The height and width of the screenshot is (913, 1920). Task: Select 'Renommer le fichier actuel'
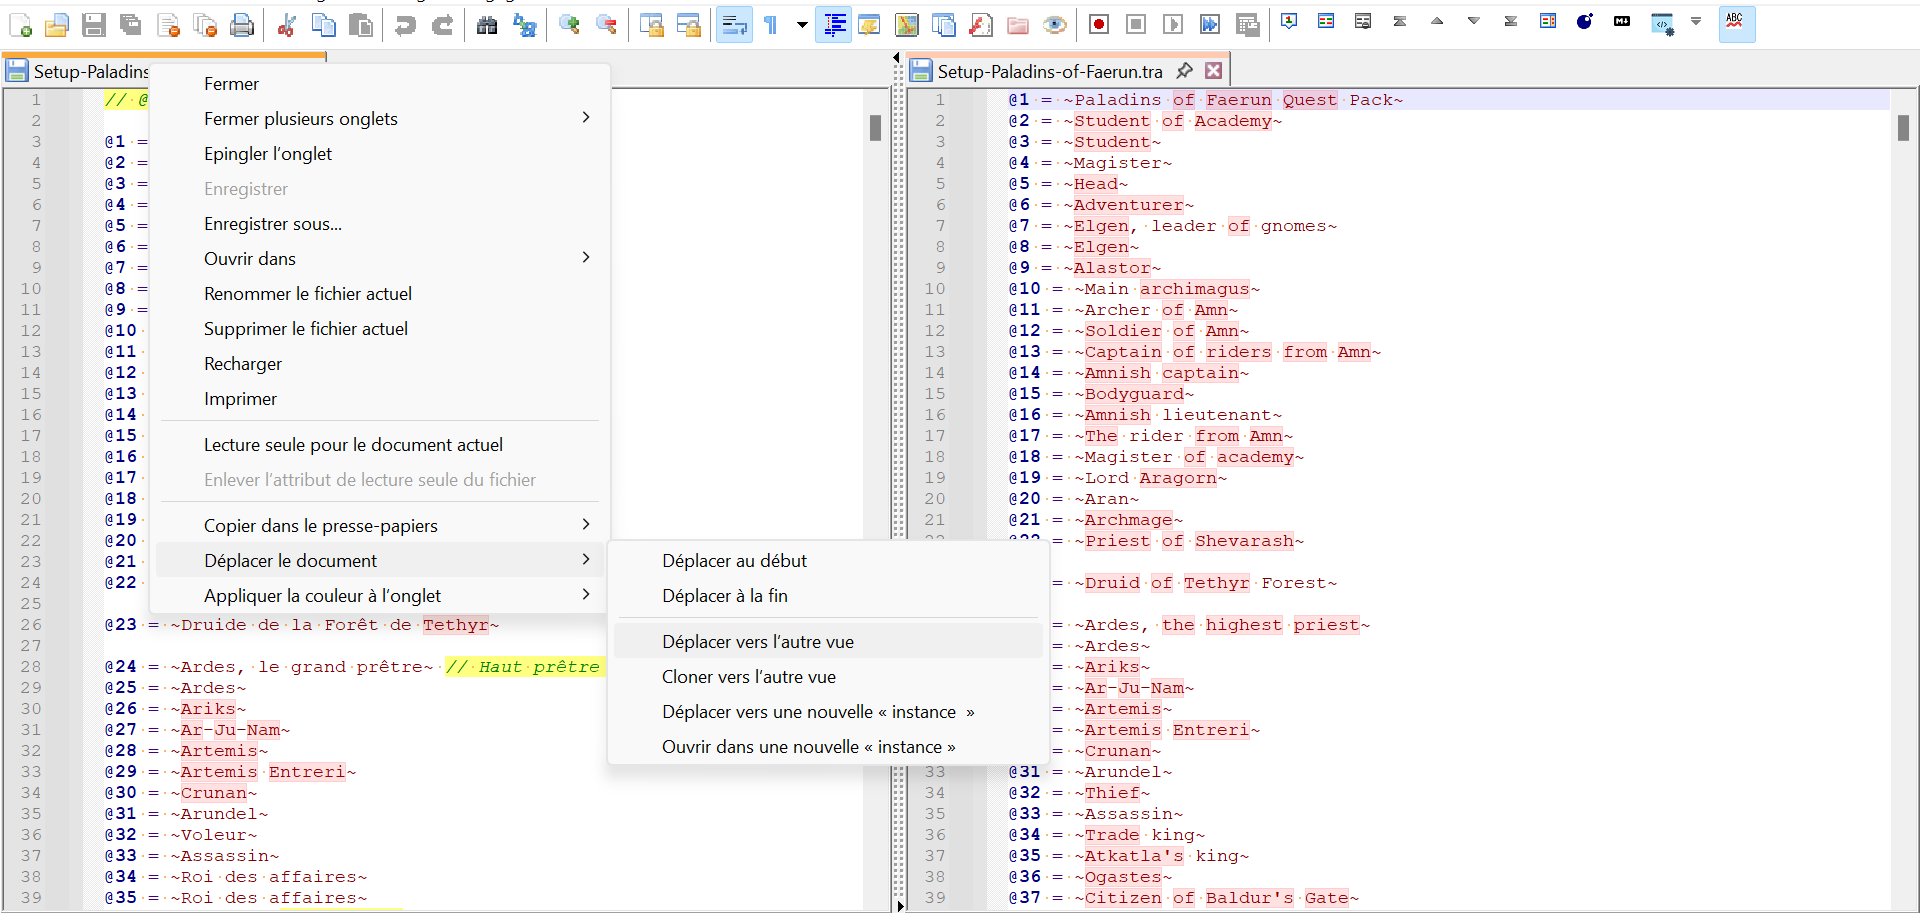[380, 294]
